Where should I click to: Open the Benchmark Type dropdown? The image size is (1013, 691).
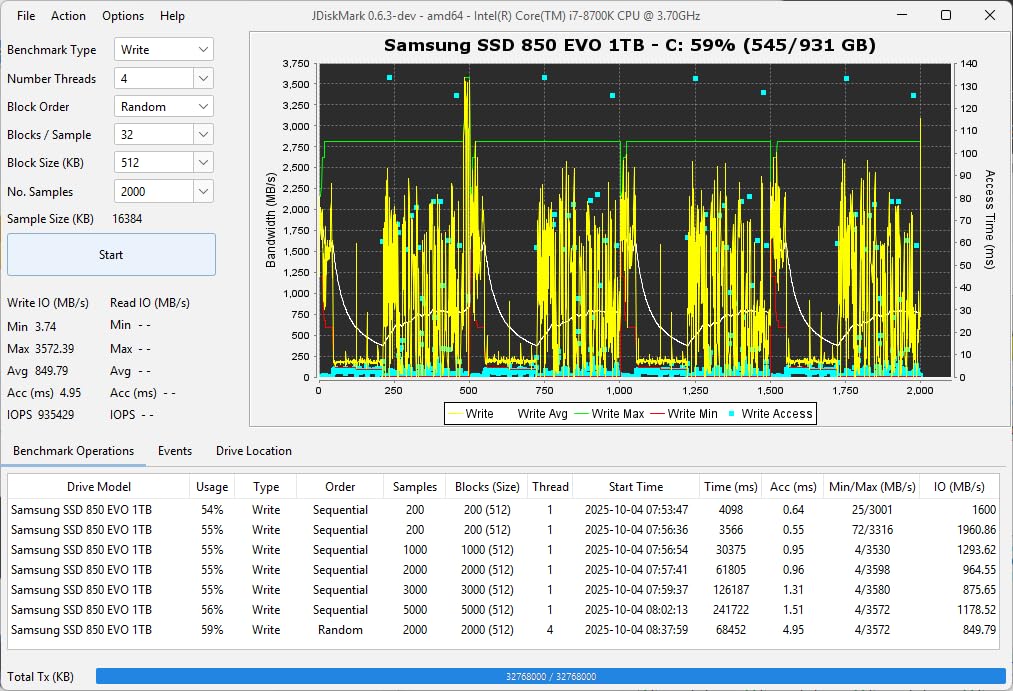163,49
